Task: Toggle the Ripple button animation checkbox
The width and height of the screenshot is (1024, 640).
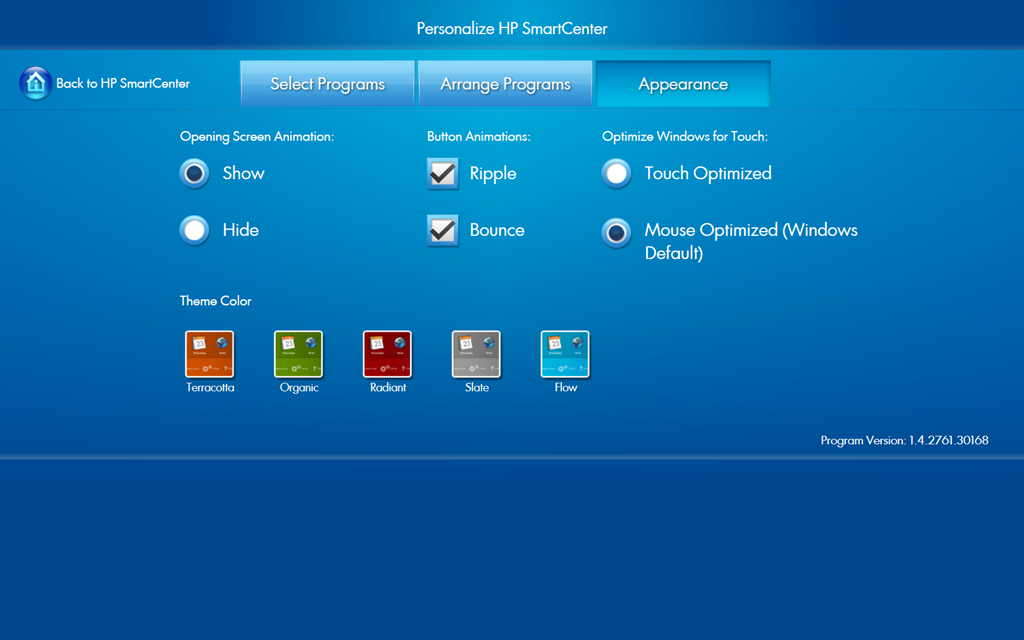Action: pos(443,174)
